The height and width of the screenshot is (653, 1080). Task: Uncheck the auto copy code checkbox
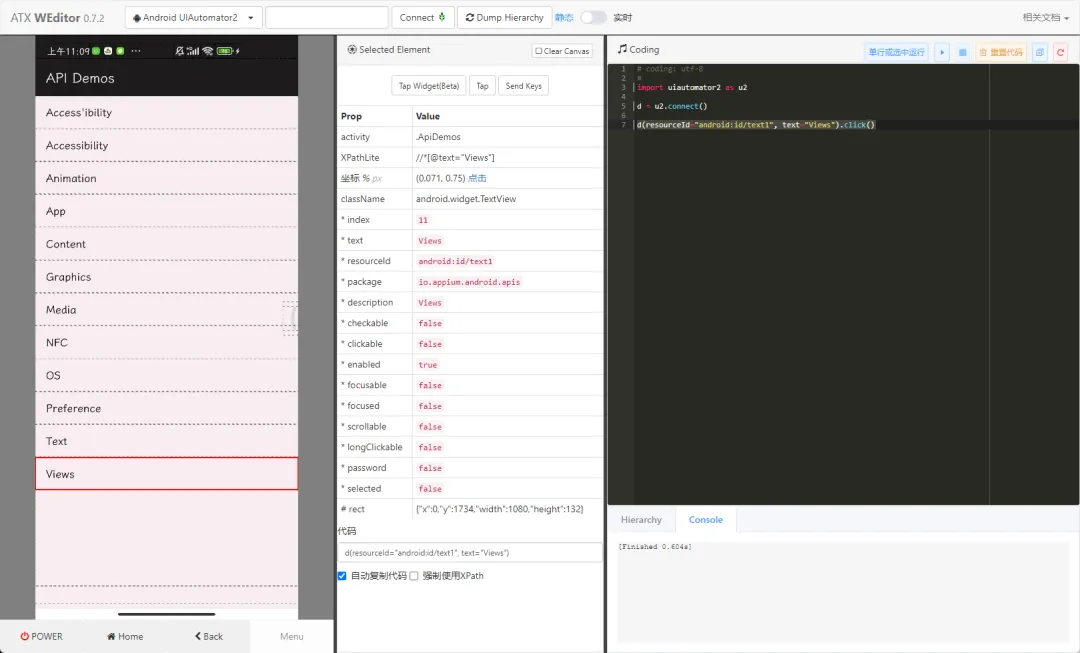pos(342,576)
